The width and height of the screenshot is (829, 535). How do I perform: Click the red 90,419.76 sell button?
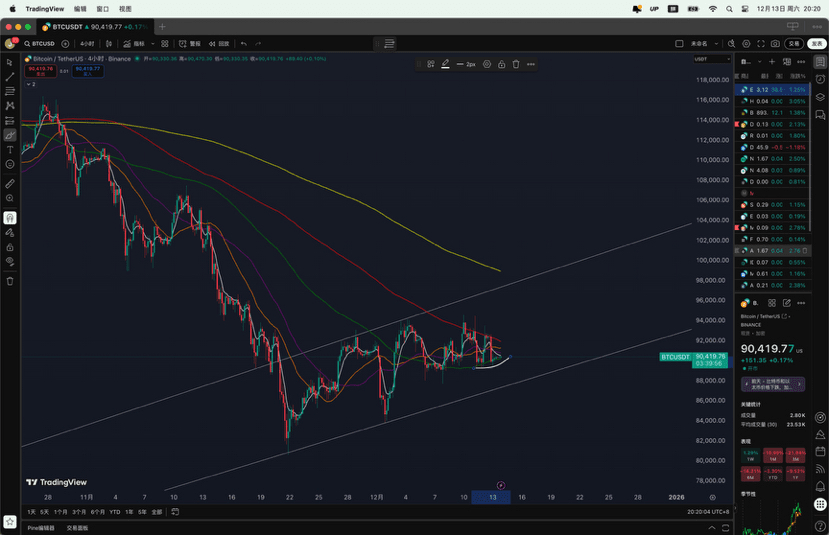pyautogui.click(x=41, y=71)
